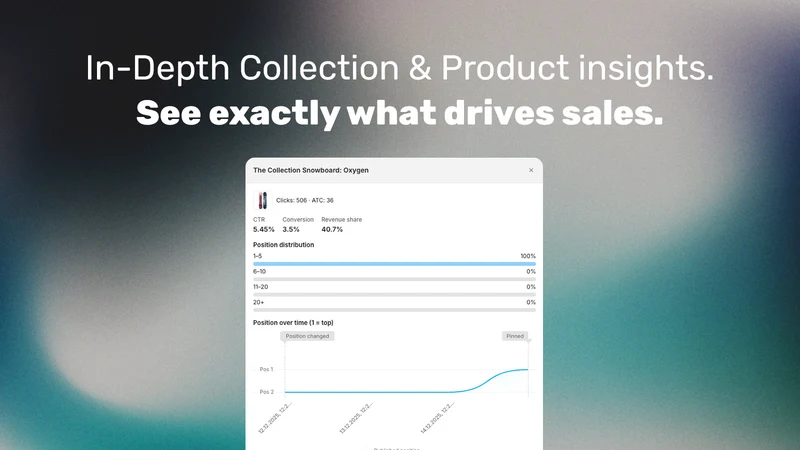Viewport: 800px width, 450px height.
Task: Click the Revenue share value 40.7%
Action: [332, 230]
